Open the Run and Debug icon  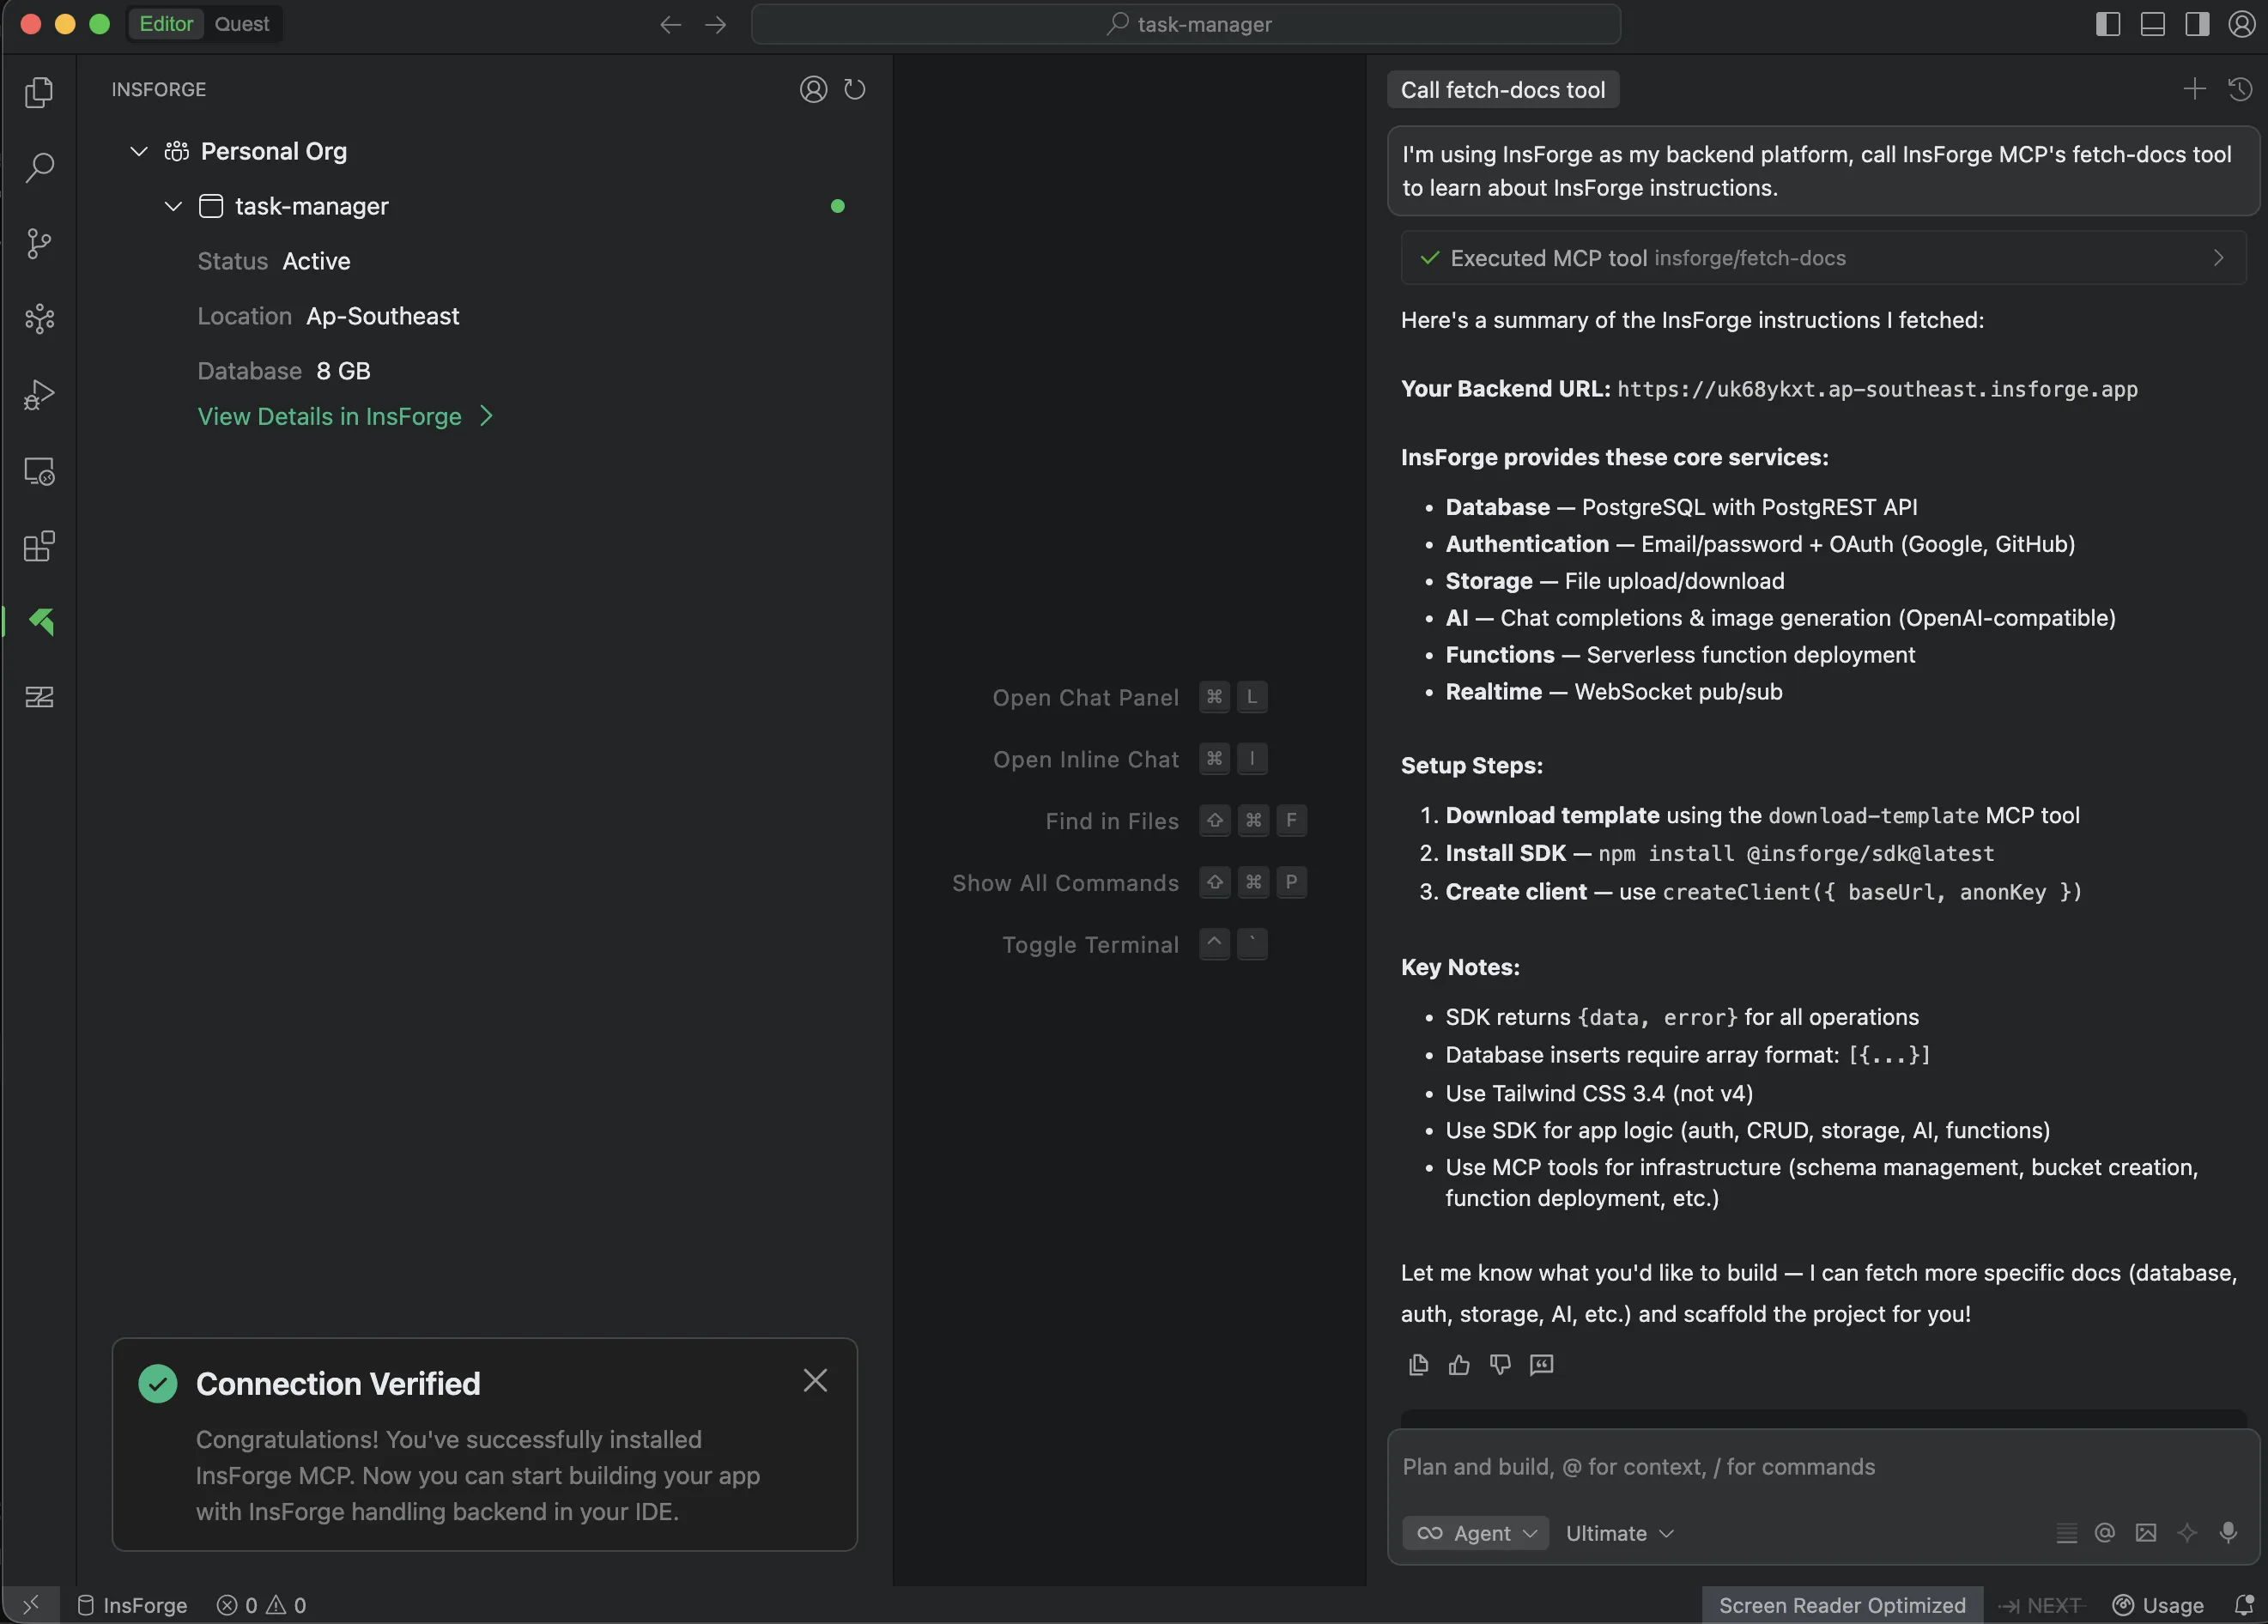pos(39,395)
